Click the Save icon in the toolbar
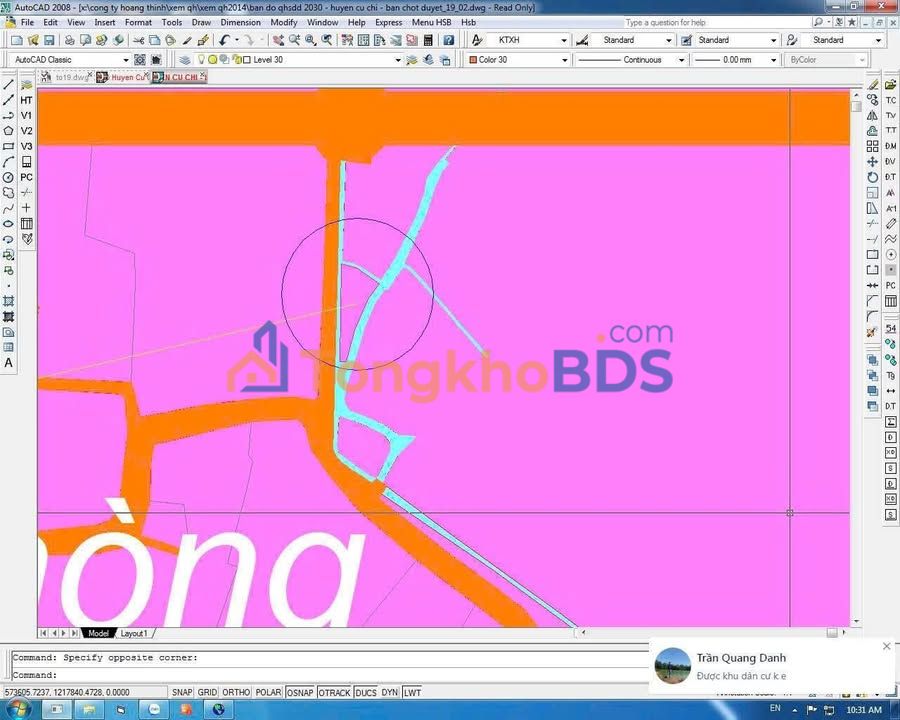This screenshot has height=720, width=900. [x=48, y=40]
